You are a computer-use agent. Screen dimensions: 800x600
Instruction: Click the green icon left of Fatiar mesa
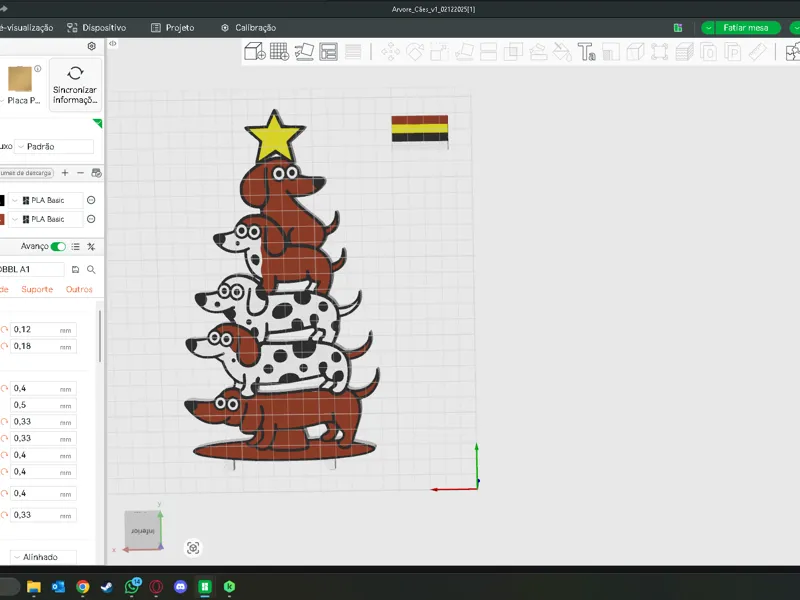678,28
